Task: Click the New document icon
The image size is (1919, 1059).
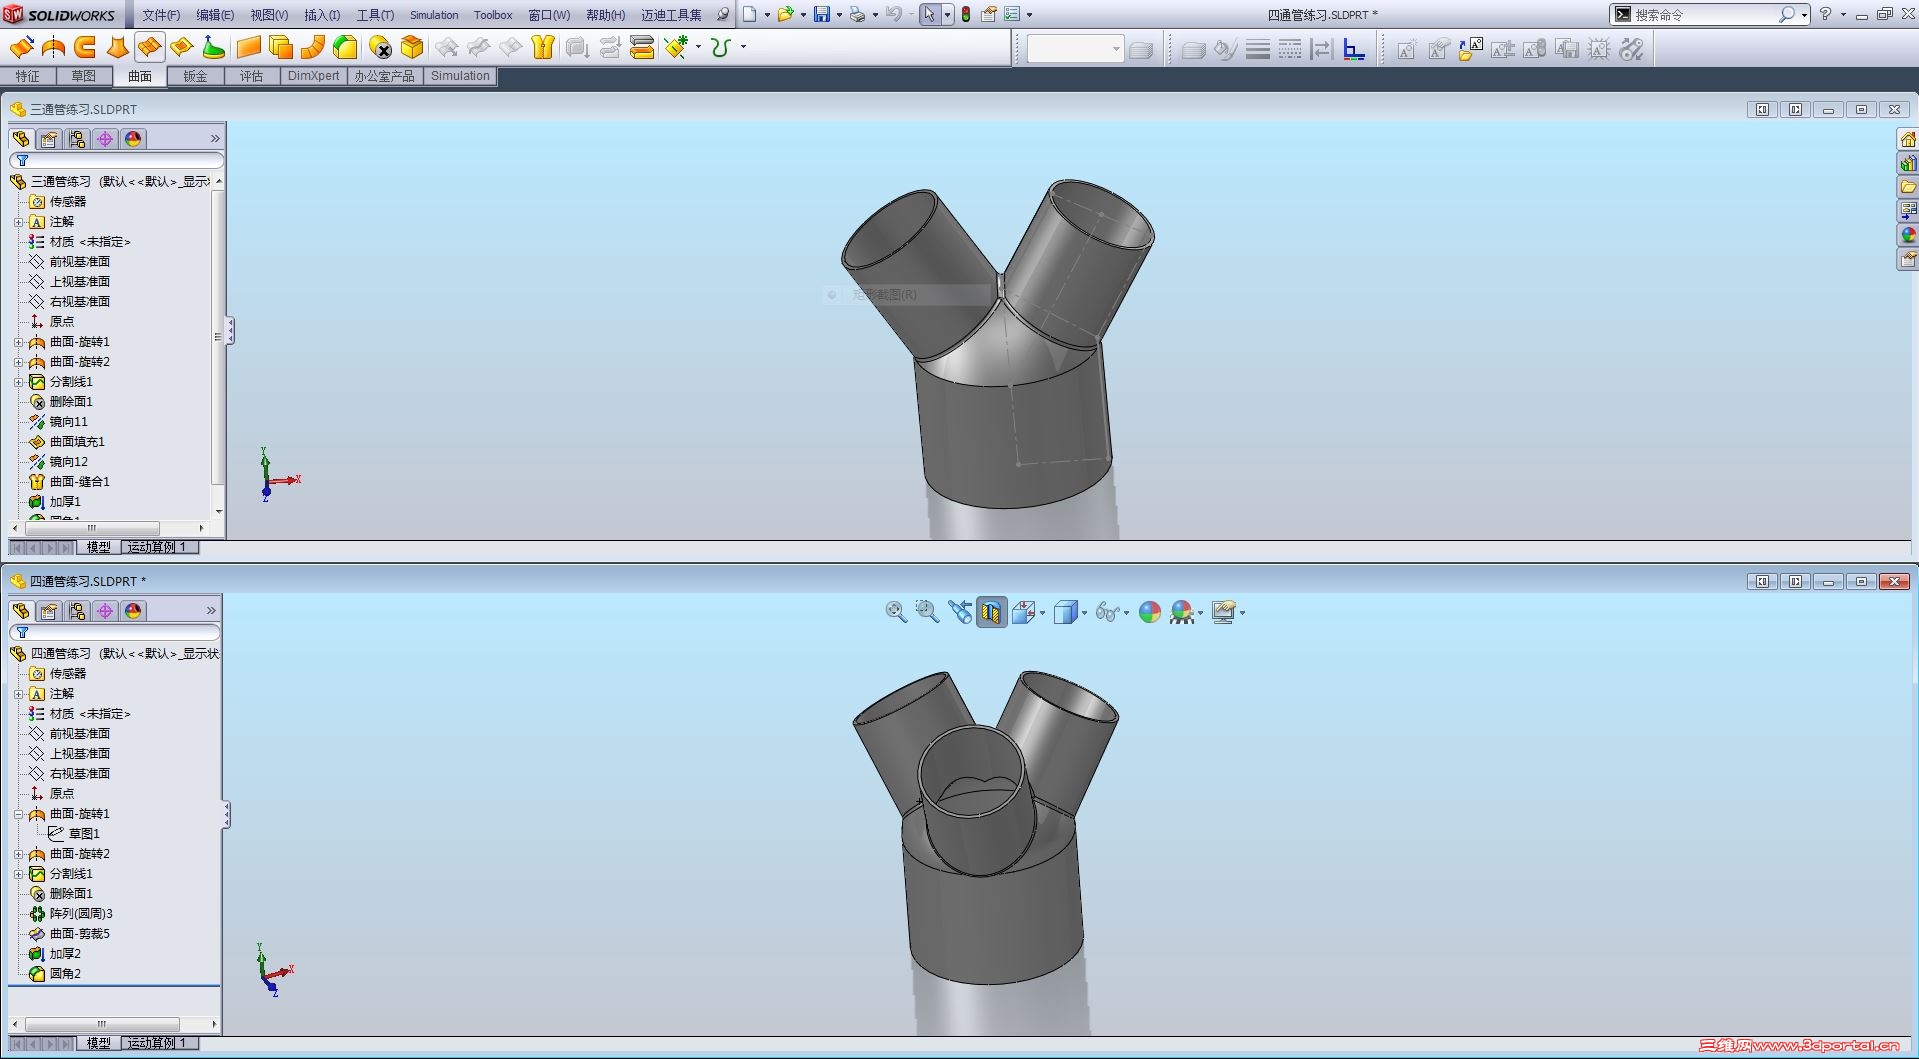Action: pos(750,14)
